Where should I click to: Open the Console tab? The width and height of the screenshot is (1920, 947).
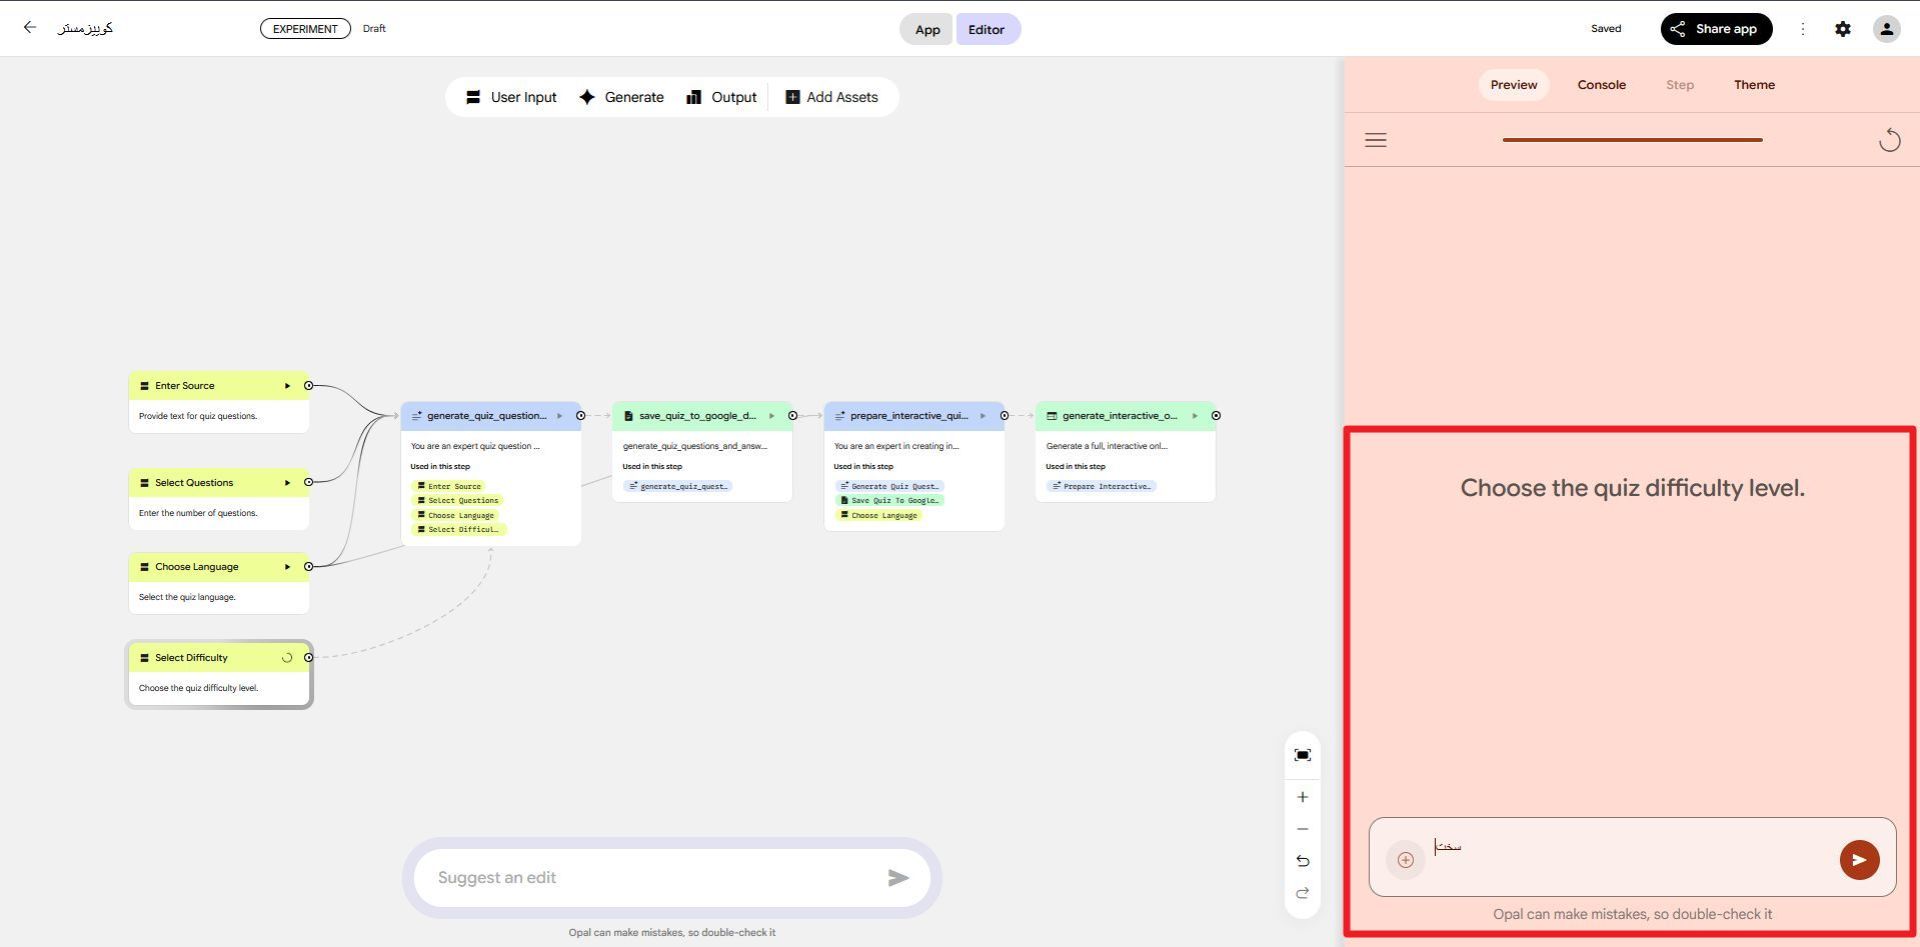coord(1601,85)
